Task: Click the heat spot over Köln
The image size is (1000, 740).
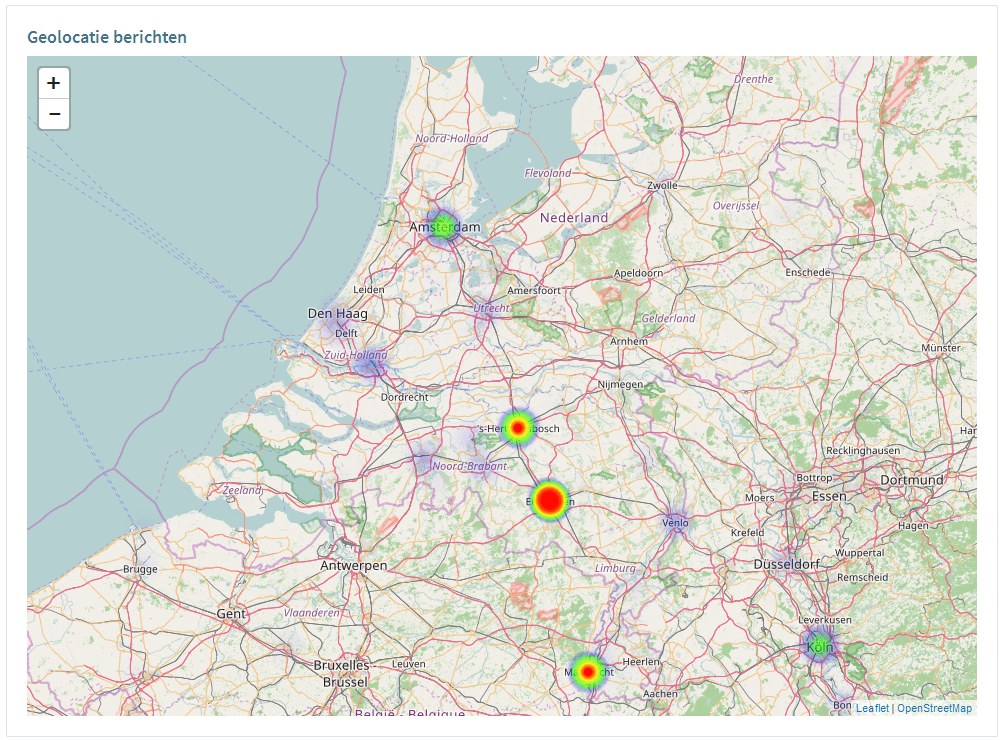Action: 820,645
